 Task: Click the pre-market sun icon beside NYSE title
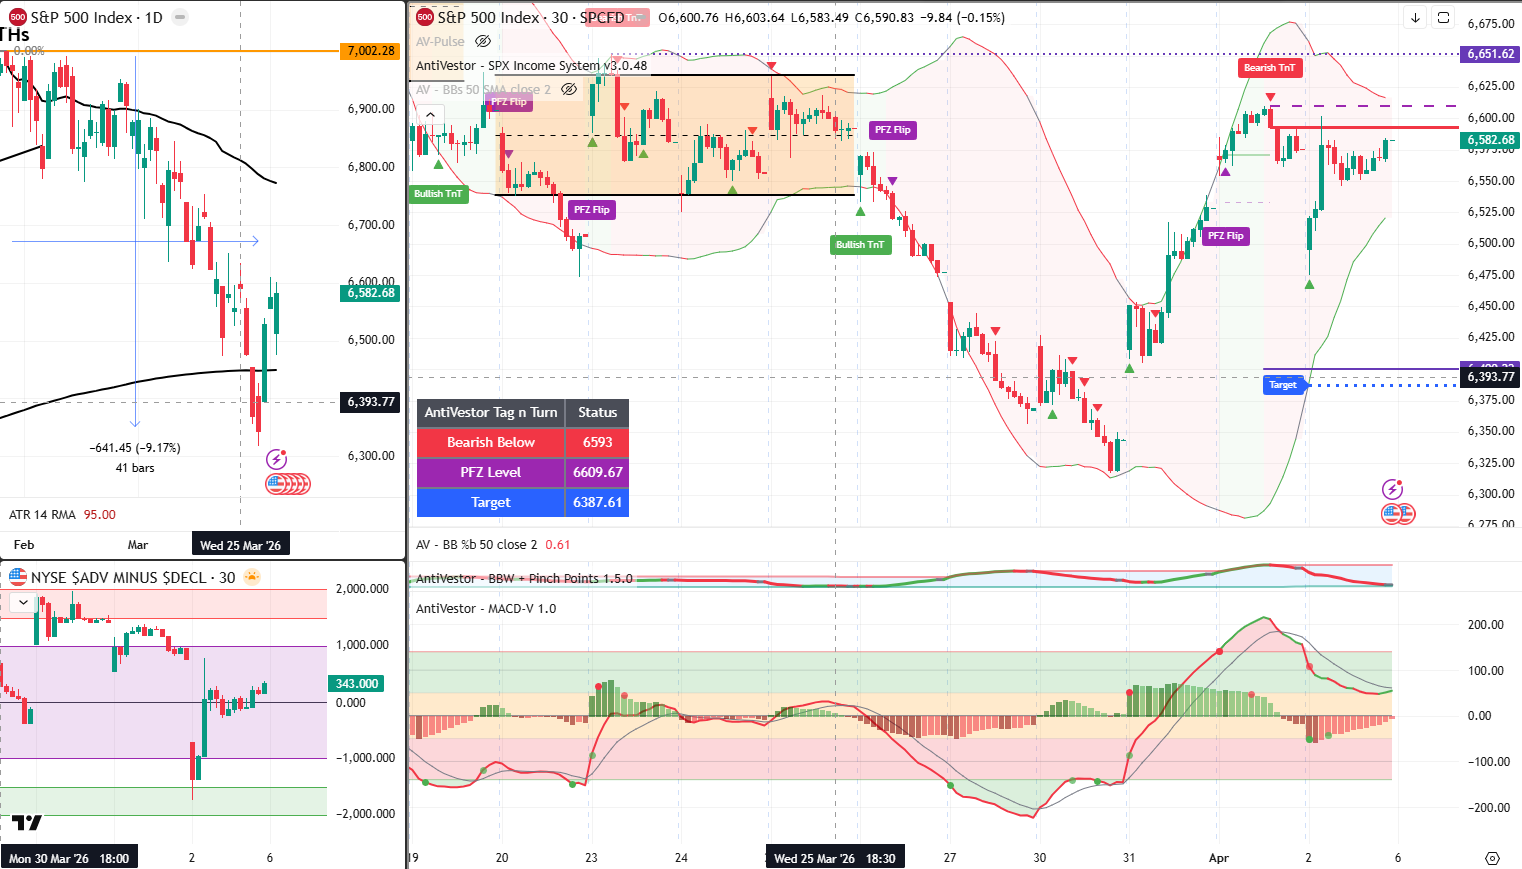point(252,577)
